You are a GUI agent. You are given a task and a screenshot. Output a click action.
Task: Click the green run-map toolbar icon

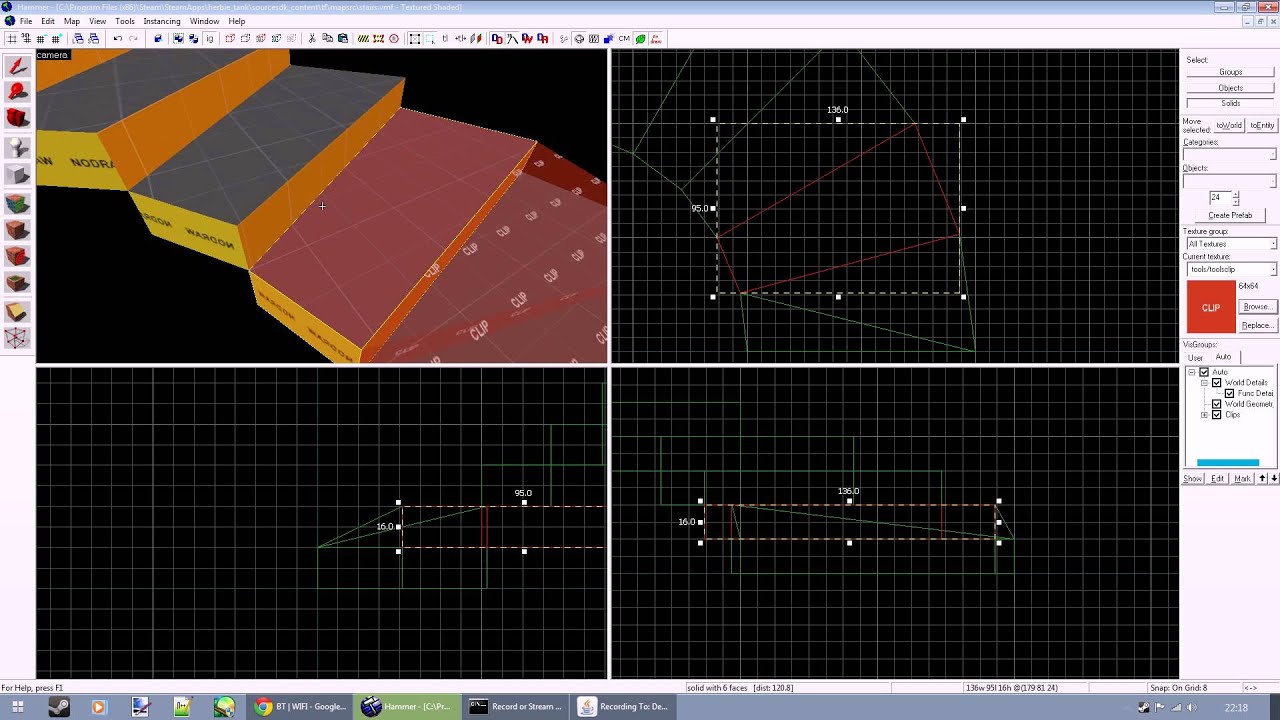coord(640,39)
